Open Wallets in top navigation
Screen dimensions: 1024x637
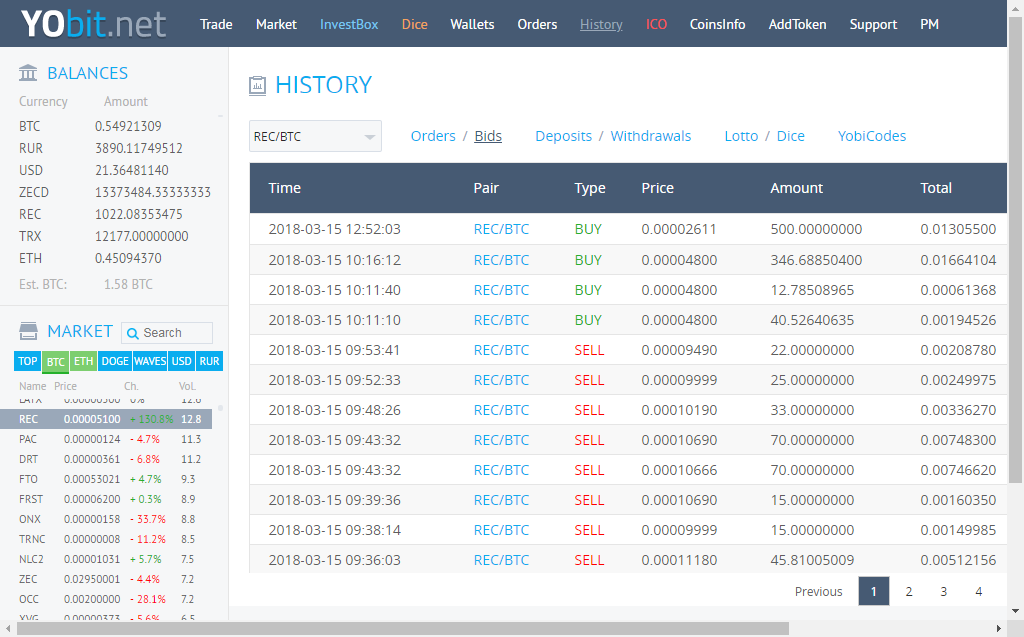pos(472,24)
